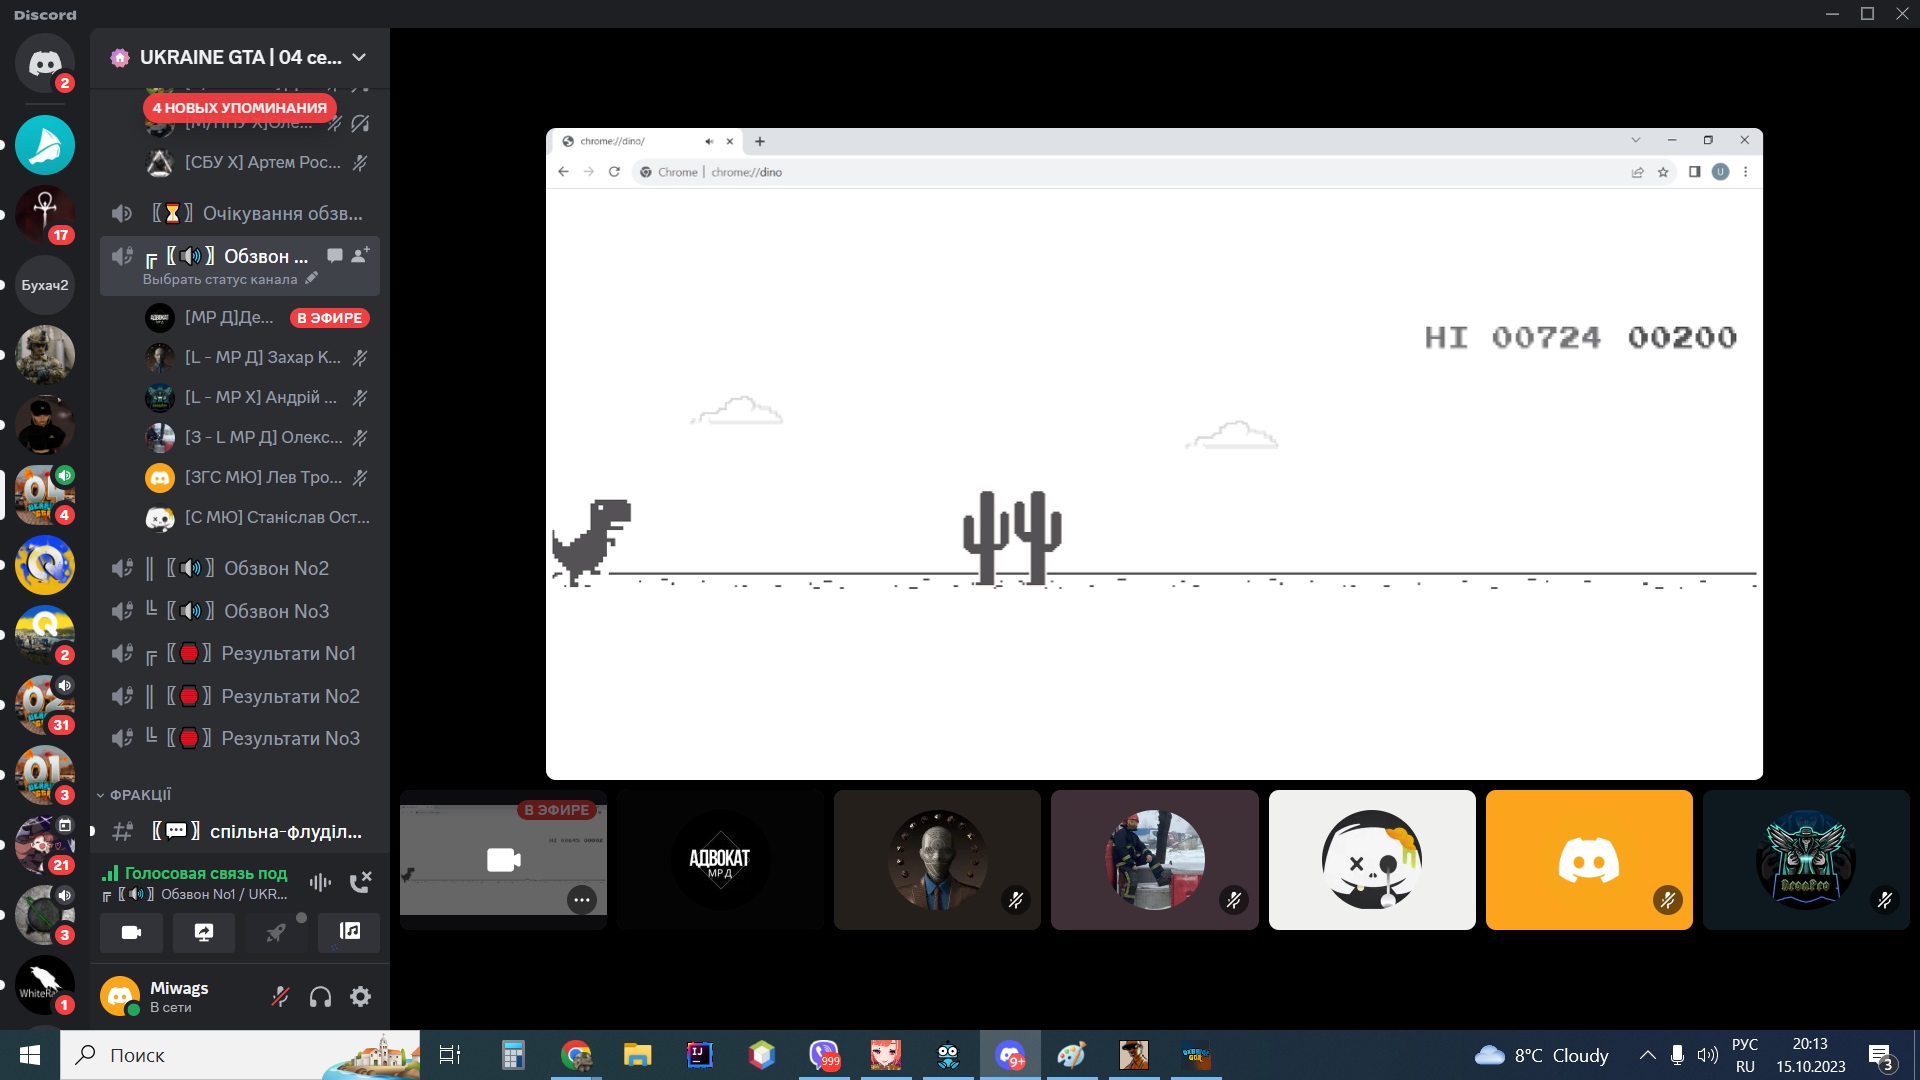1920x1080 pixels.
Task: Disconnect from voice with the phone icon
Action: (x=360, y=882)
